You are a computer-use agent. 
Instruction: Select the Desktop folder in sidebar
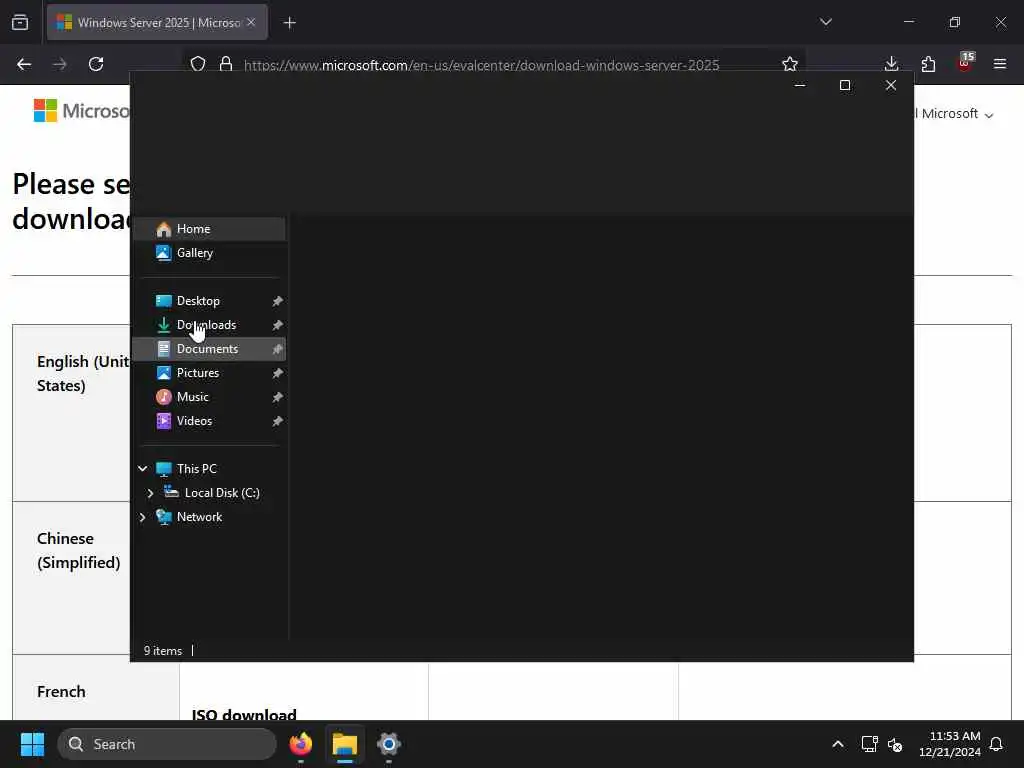[x=209, y=300]
